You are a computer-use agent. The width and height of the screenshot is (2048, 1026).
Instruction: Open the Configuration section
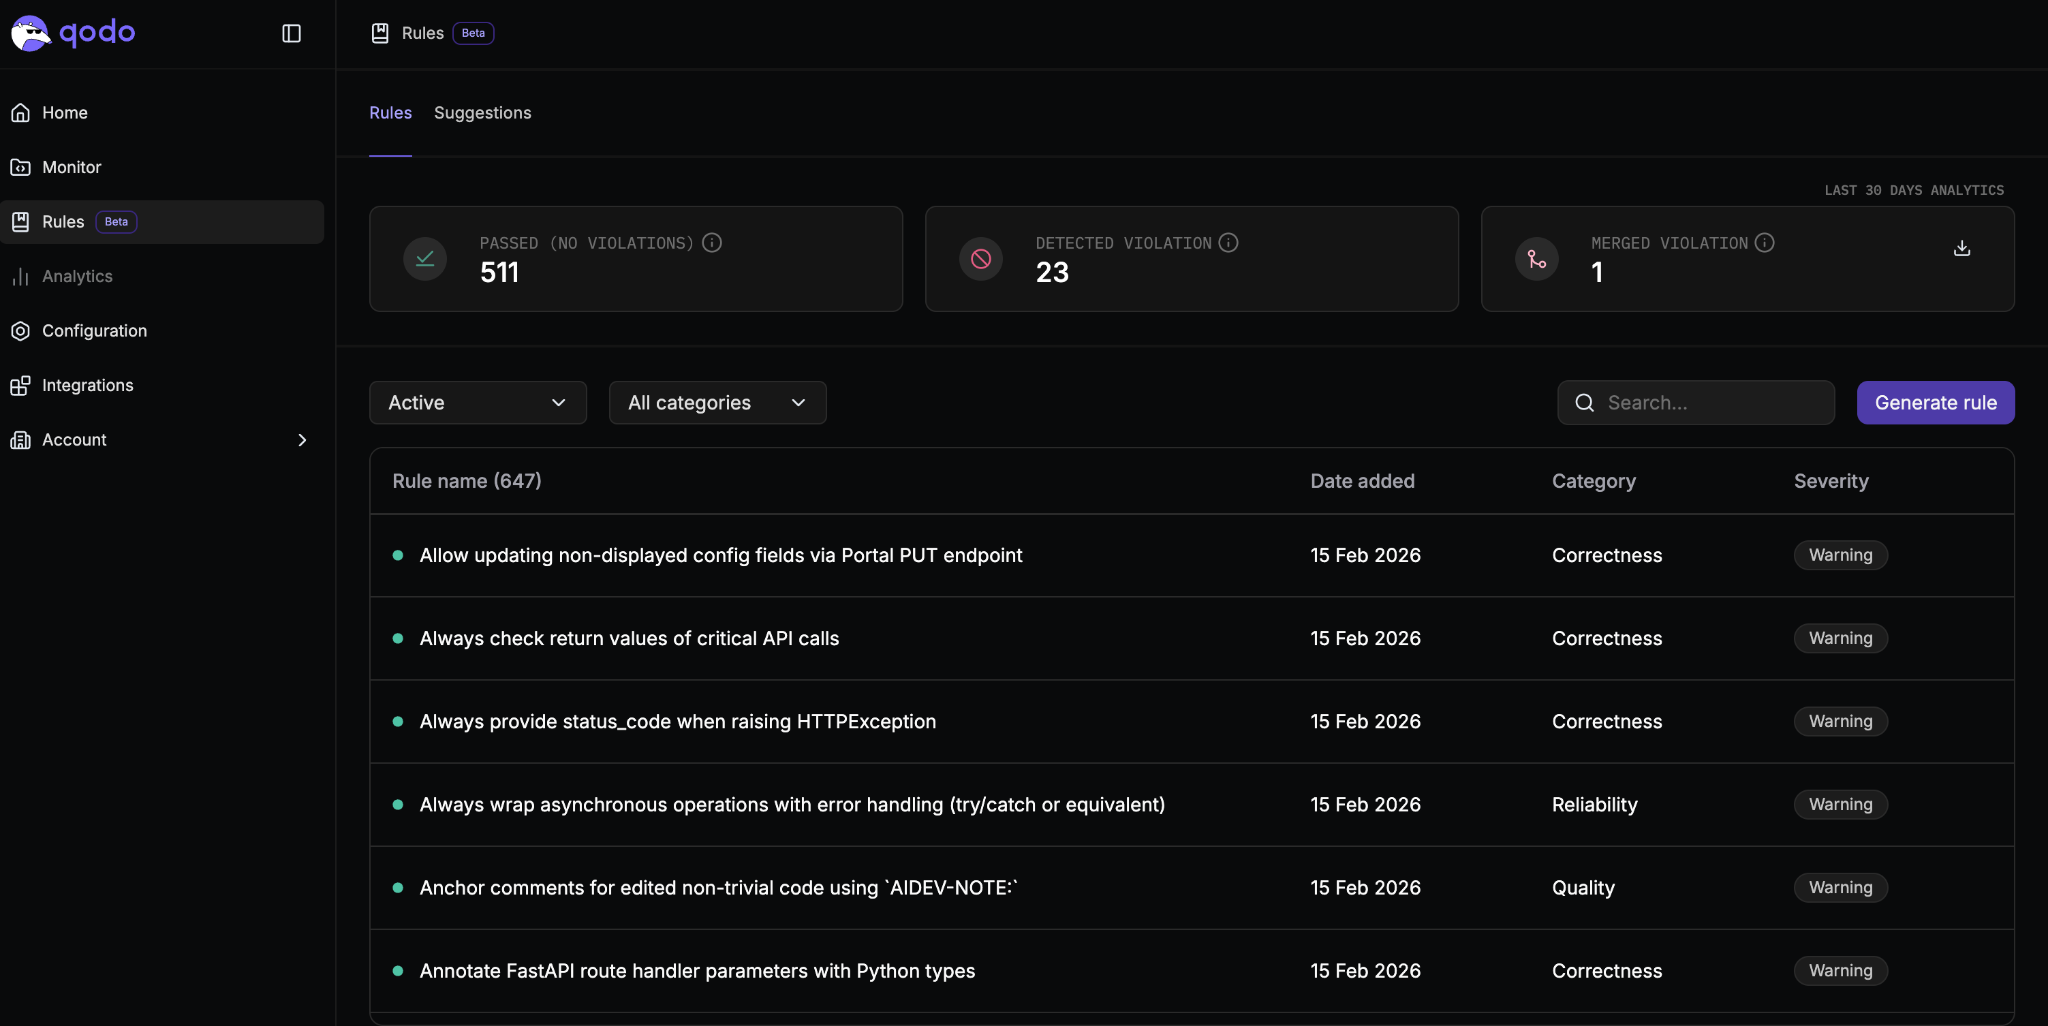click(94, 331)
